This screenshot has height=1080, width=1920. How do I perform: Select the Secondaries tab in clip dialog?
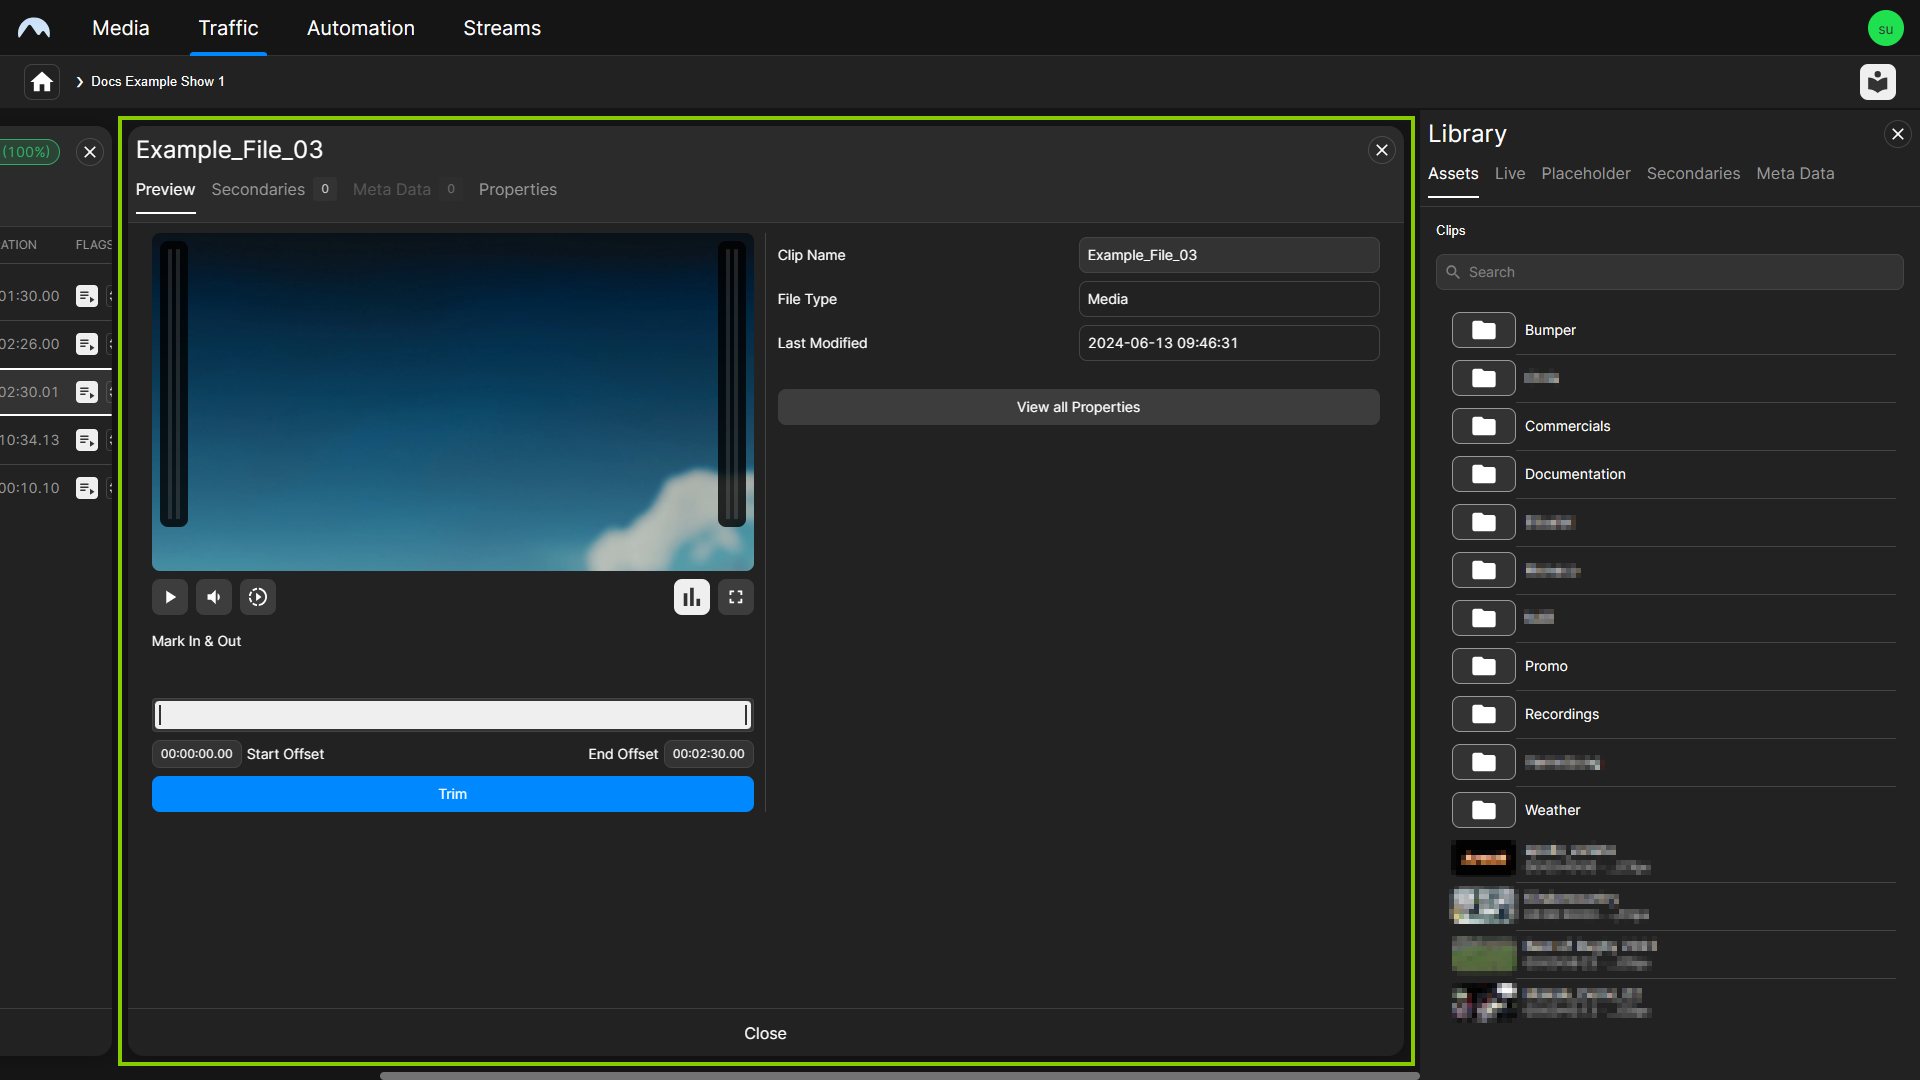(x=256, y=189)
